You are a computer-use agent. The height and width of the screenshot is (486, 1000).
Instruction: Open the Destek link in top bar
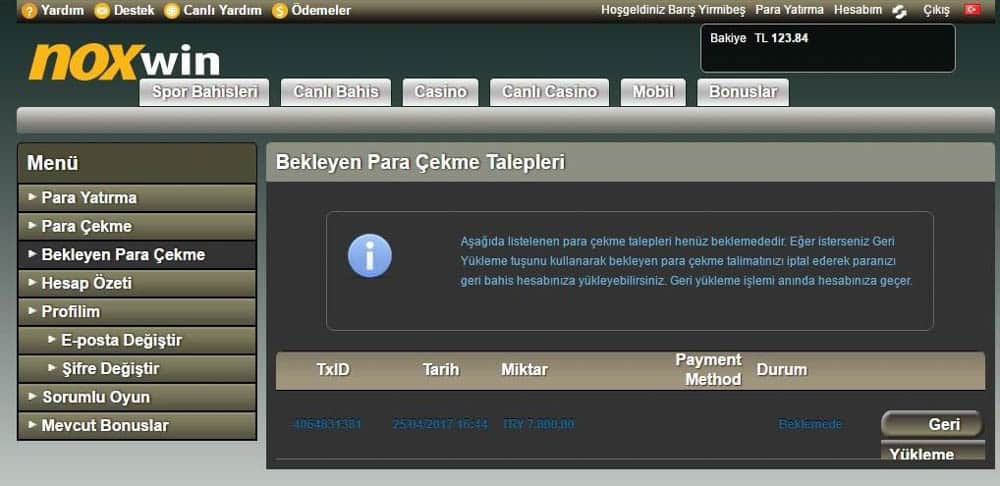click(134, 10)
